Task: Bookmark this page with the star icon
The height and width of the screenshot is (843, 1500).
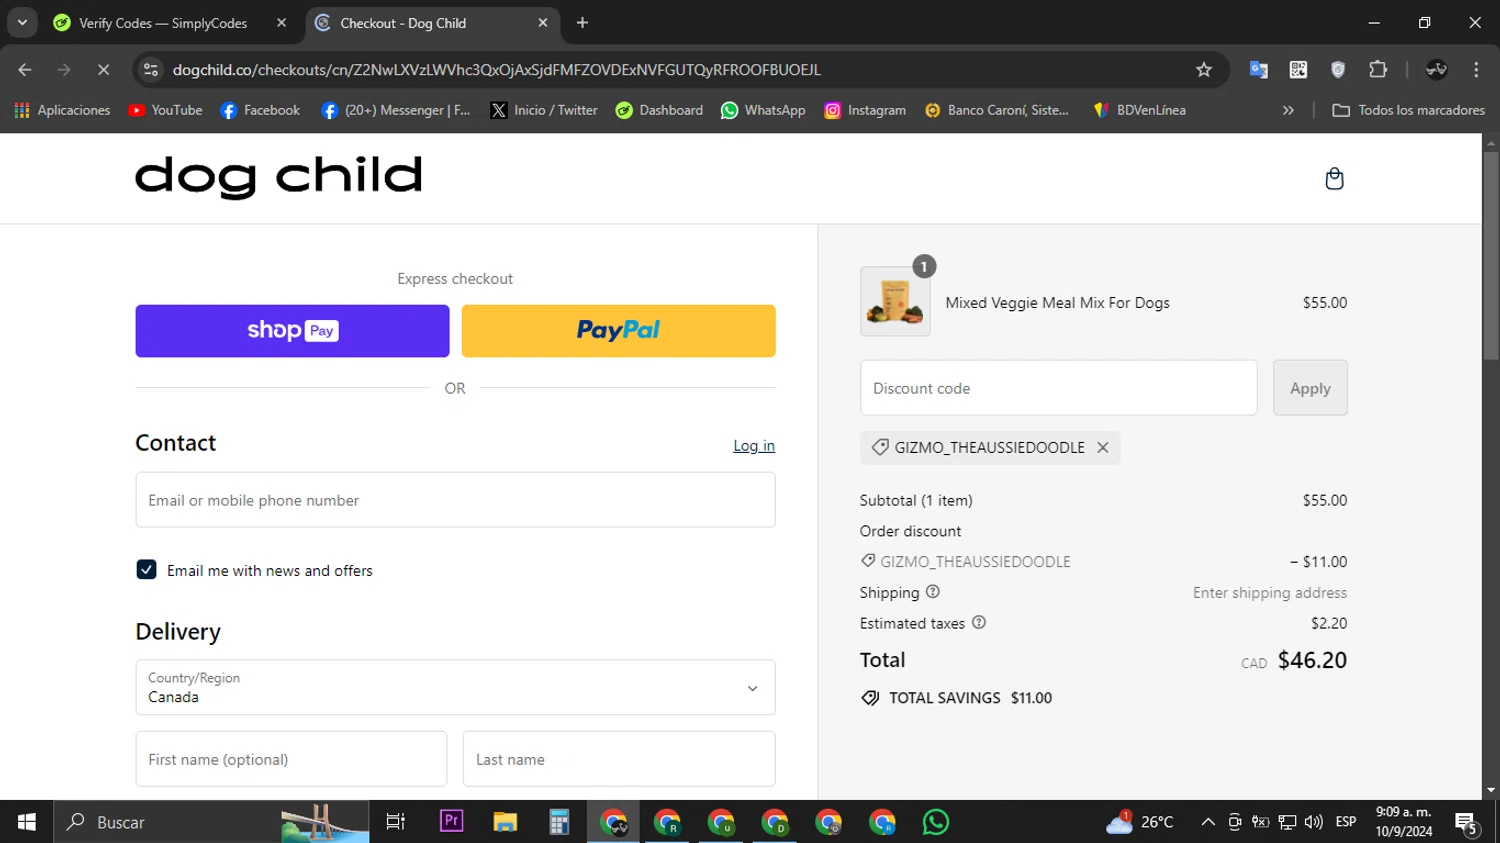Action: click(x=1204, y=69)
